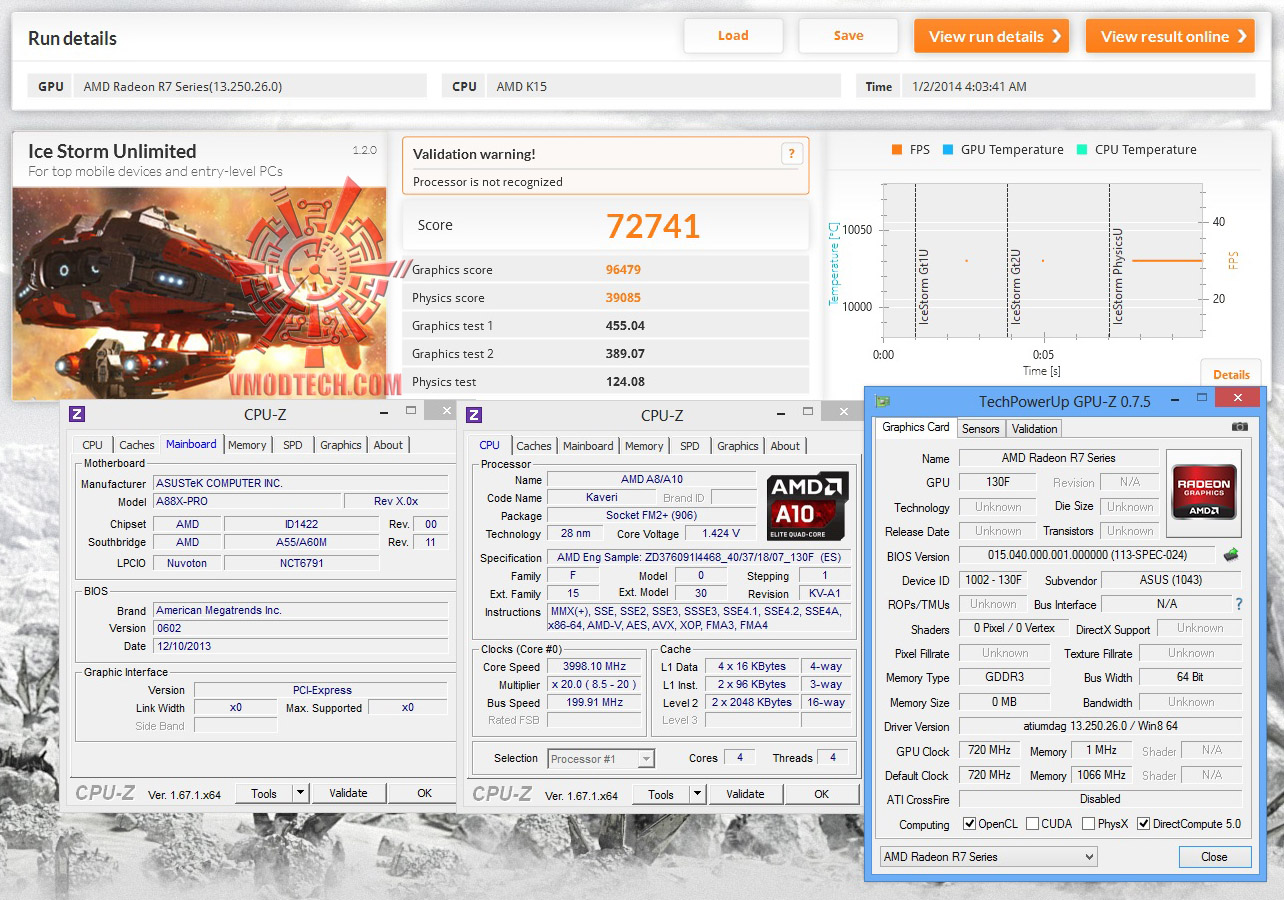Open Memory tab in the Mainboard CPU-Z window

[247, 445]
